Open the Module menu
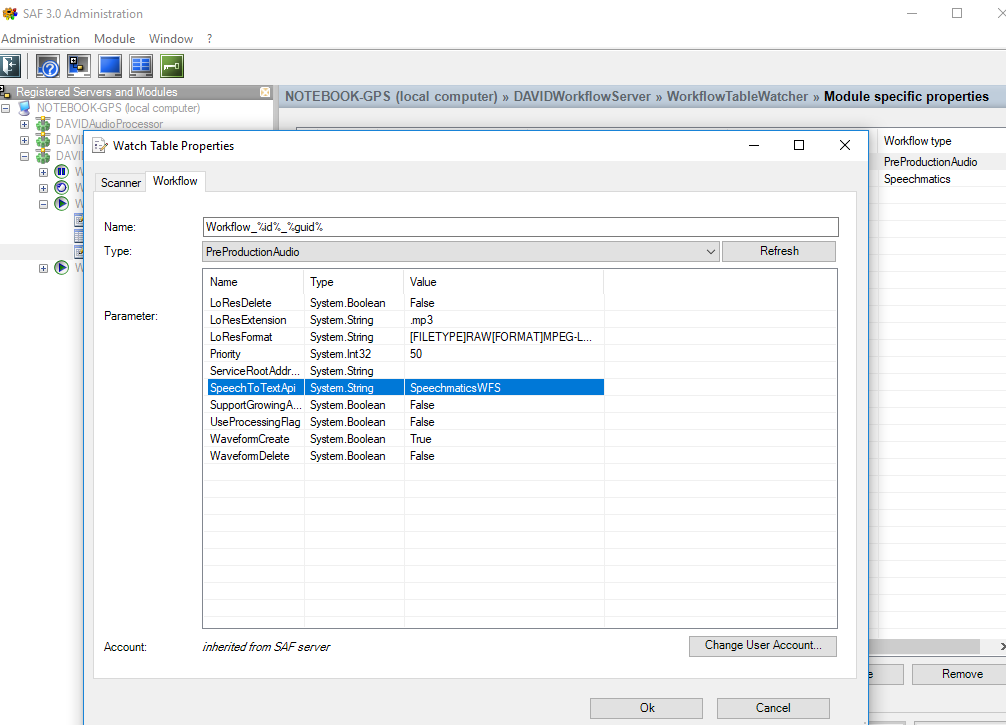The height and width of the screenshot is (725, 1006). 114,39
